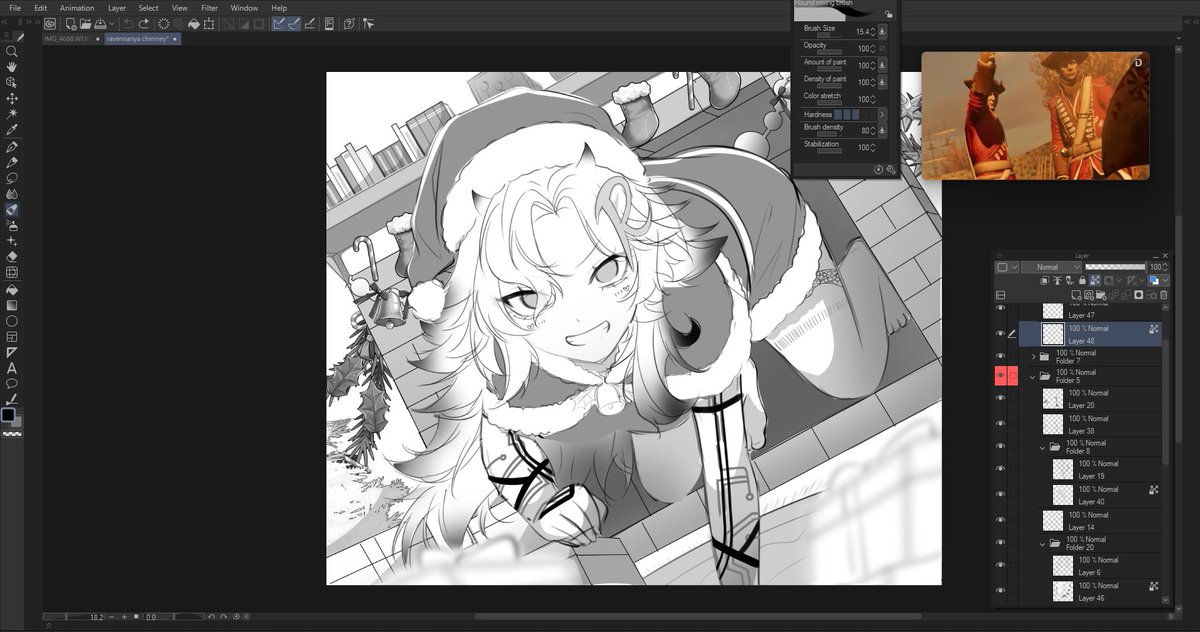The image size is (1200, 632).
Task: Open Sub Tool Detail wrench icon
Action: (890, 169)
